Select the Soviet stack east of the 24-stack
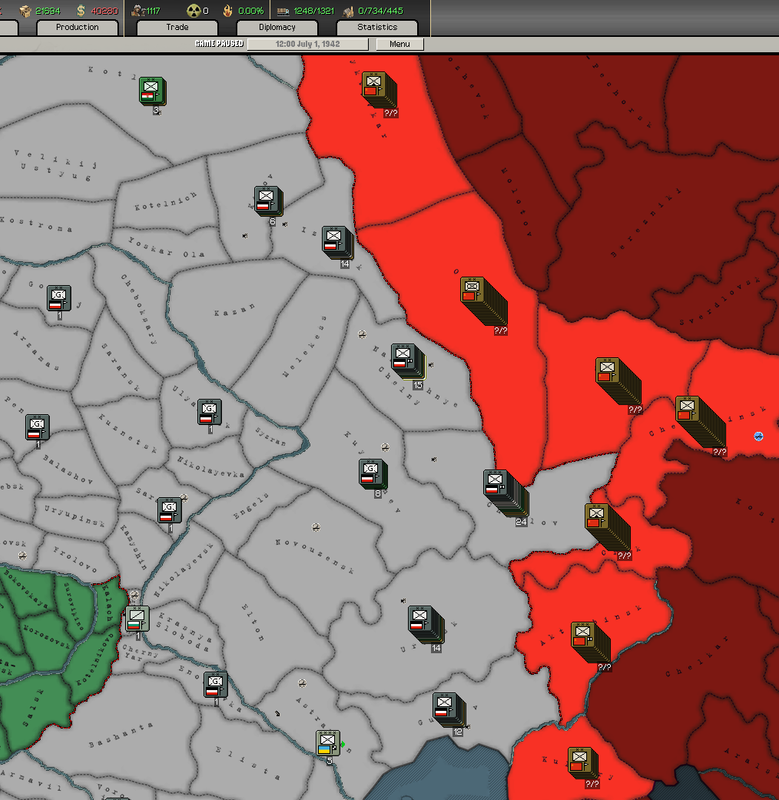The height and width of the screenshot is (800, 779). (x=607, y=528)
